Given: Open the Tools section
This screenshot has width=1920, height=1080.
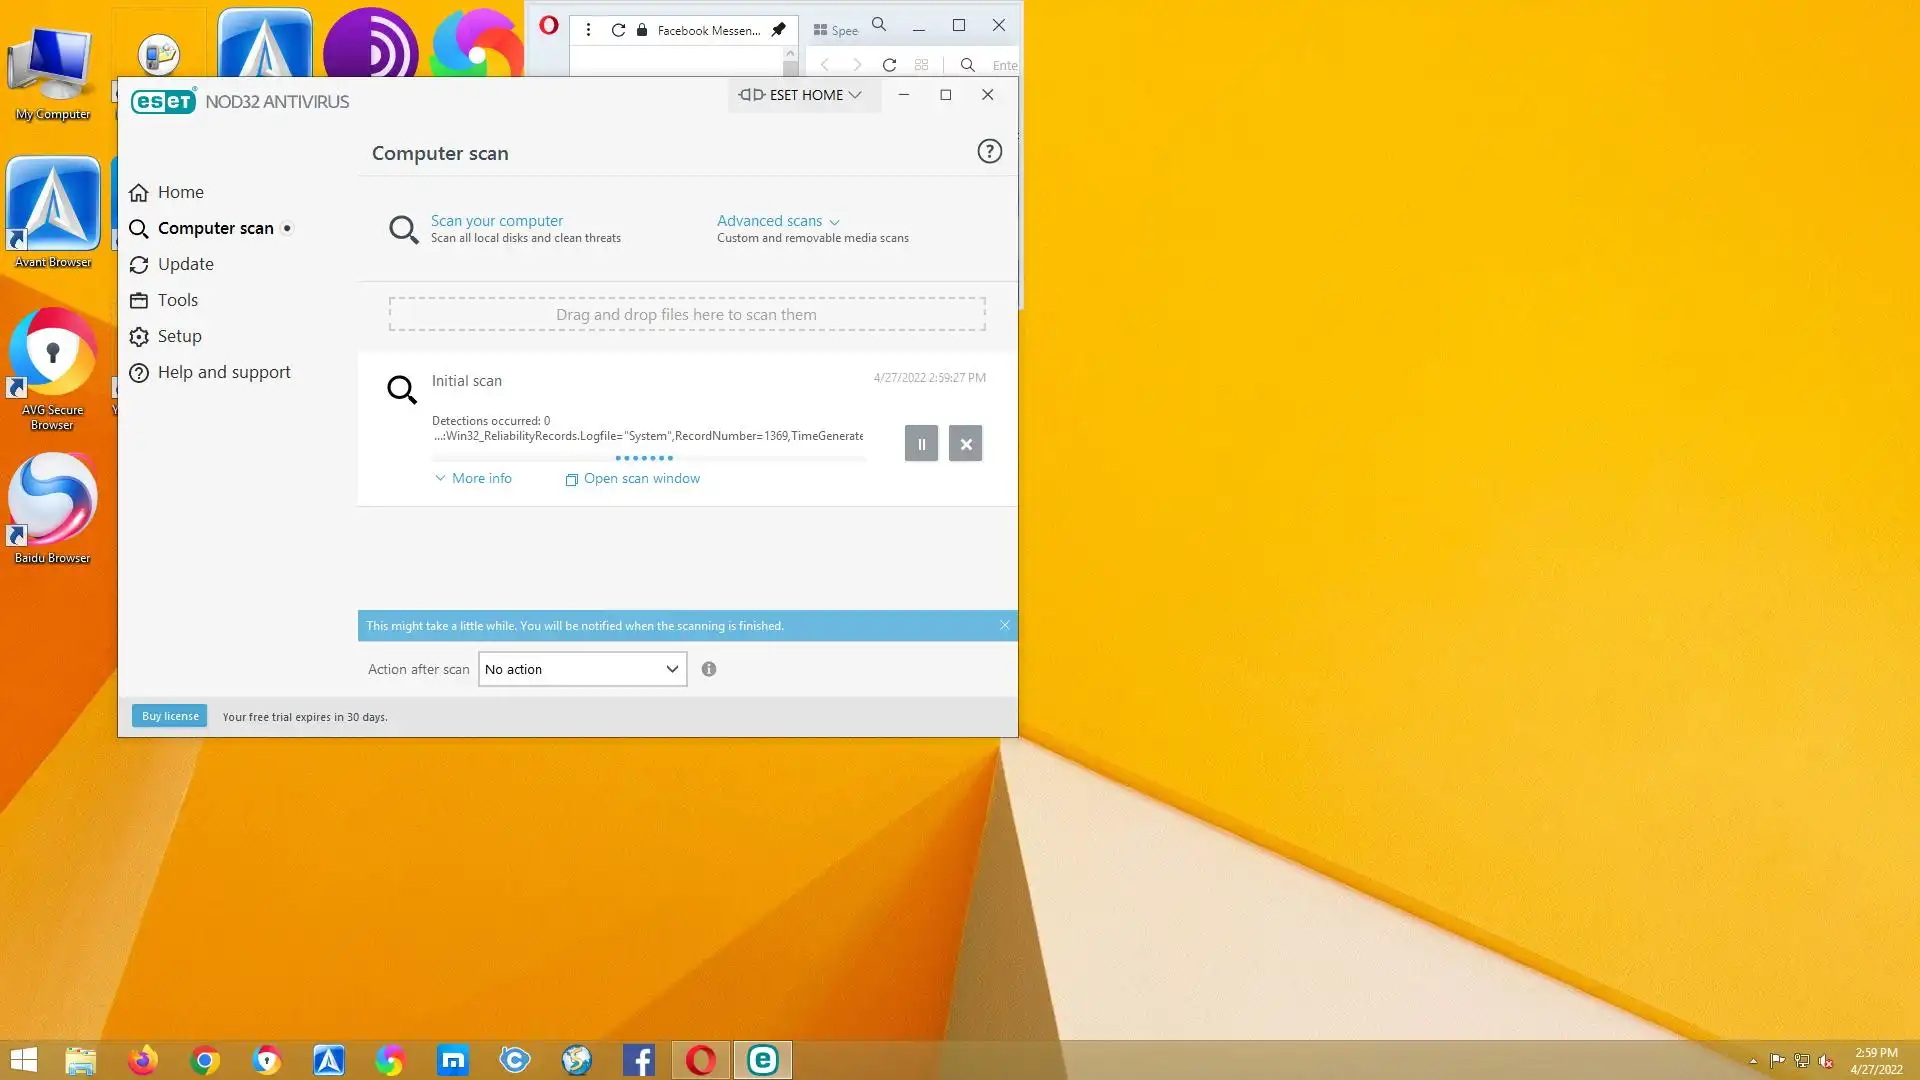Looking at the screenshot, I should [177, 300].
